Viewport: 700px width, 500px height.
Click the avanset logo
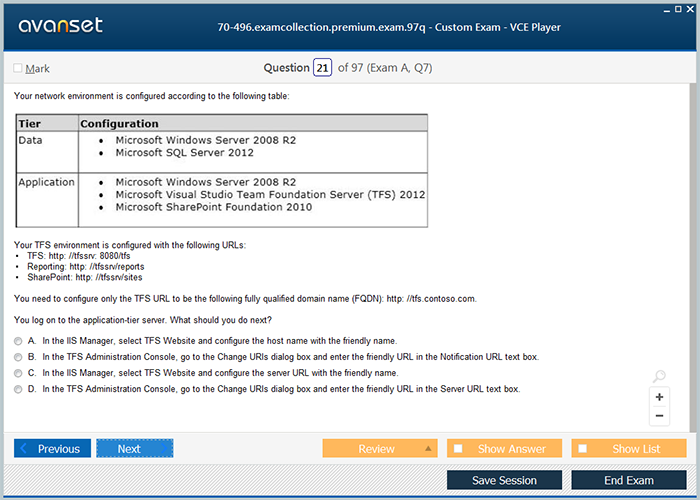pos(59,26)
